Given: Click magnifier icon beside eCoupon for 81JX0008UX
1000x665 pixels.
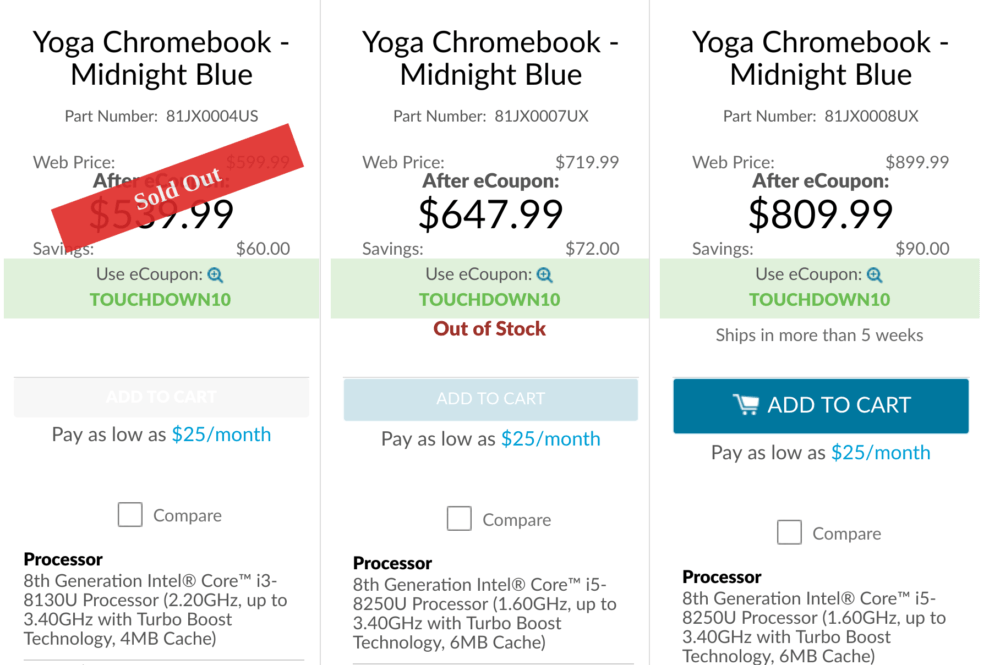Looking at the screenshot, I should tap(875, 275).
